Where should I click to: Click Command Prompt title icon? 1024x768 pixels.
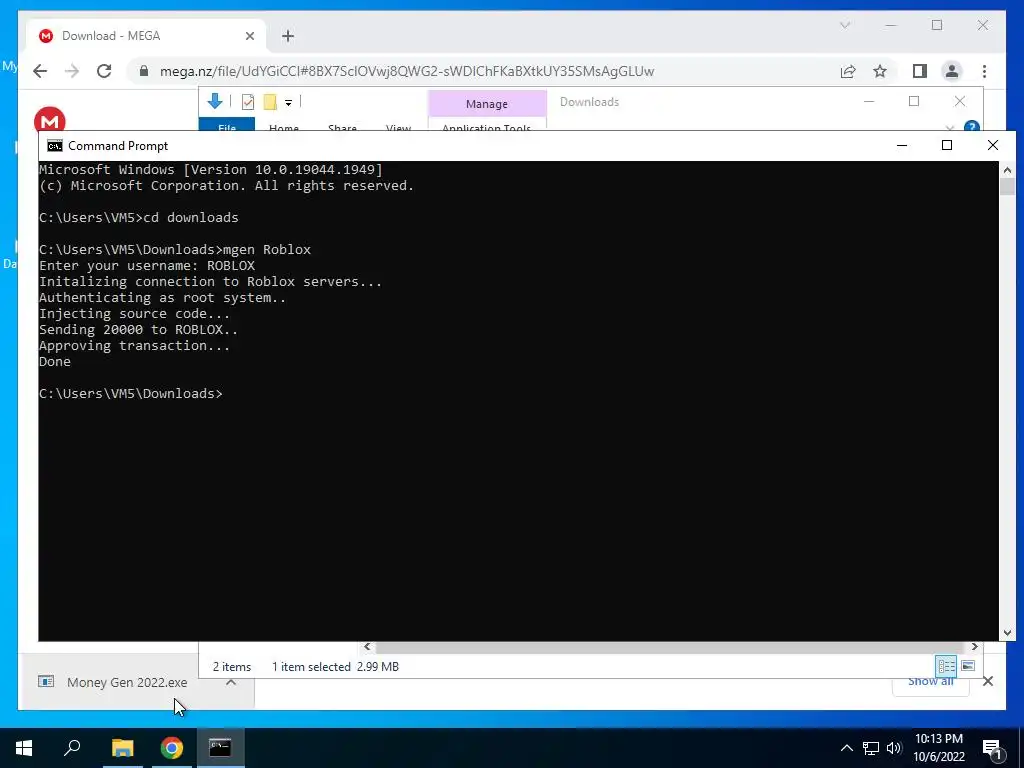(55, 146)
